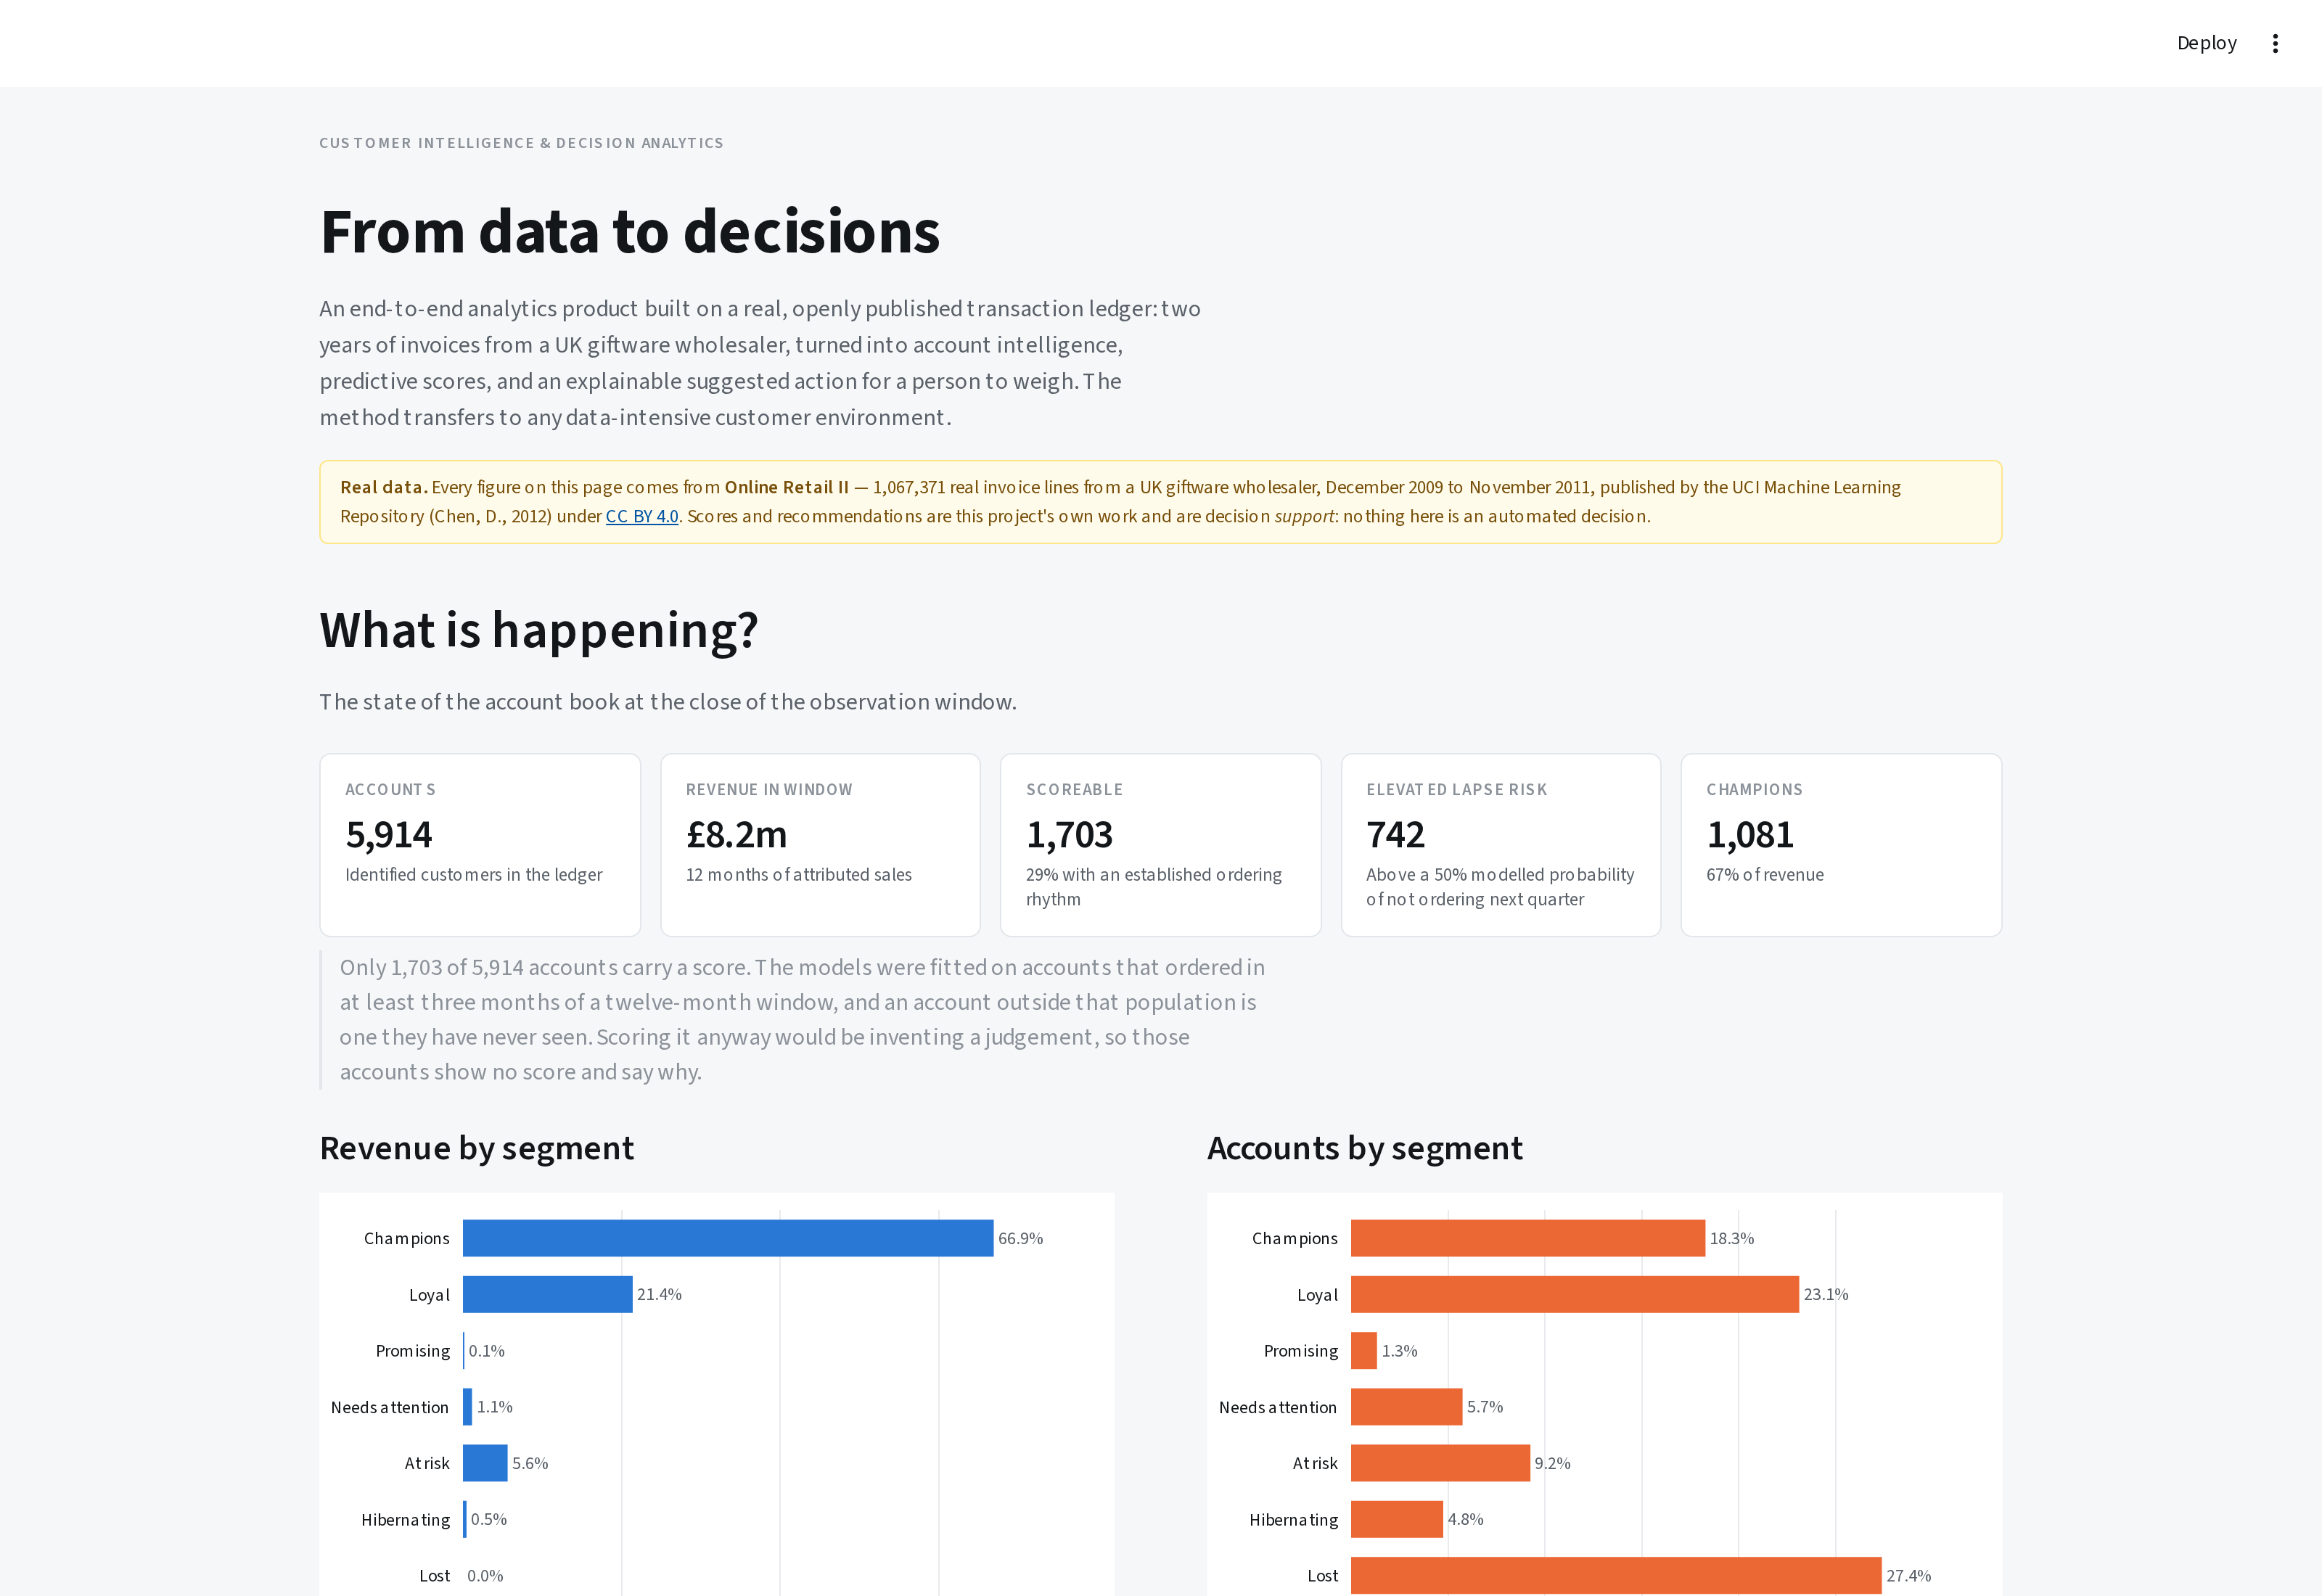Click the At risk bar in Accounts chart
The width and height of the screenshot is (2322, 1596).
pyautogui.click(x=1440, y=1463)
